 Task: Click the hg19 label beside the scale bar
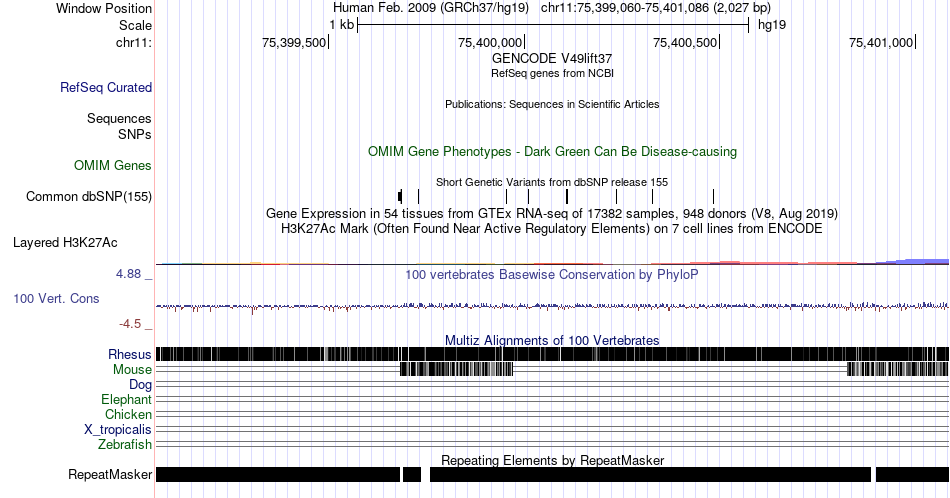click(772, 25)
